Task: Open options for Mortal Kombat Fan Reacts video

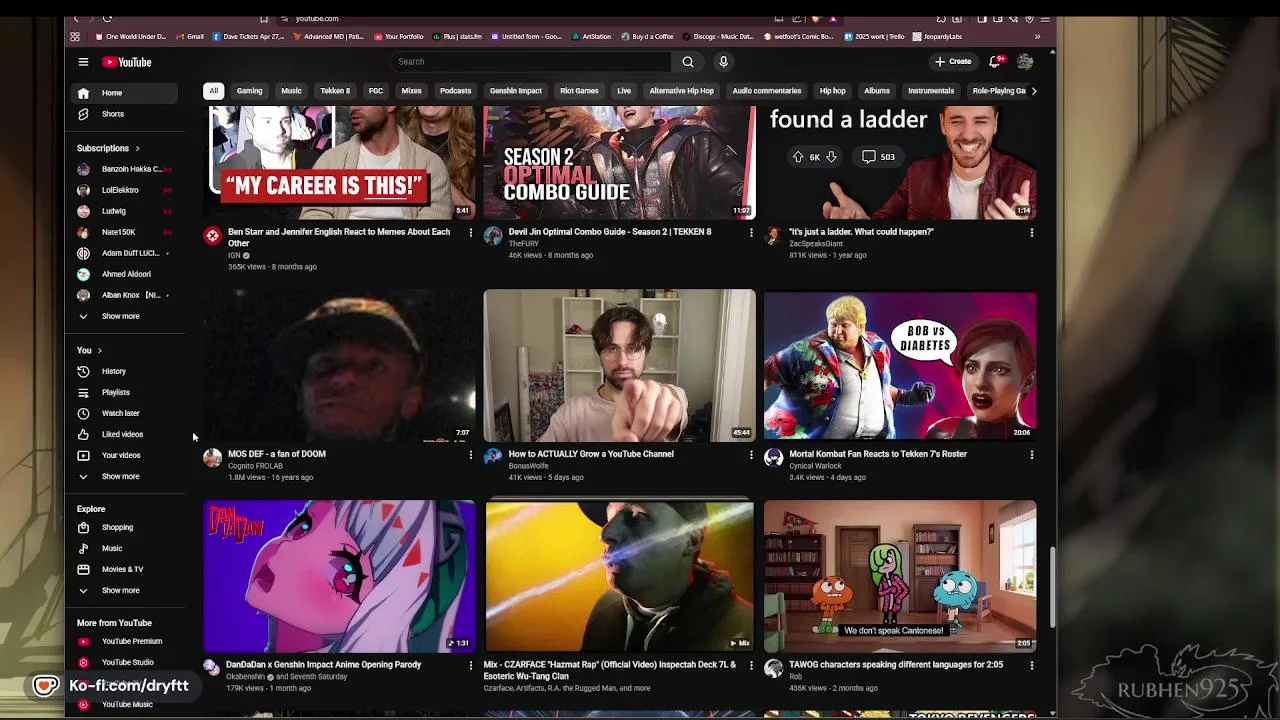Action: (x=1032, y=454)
